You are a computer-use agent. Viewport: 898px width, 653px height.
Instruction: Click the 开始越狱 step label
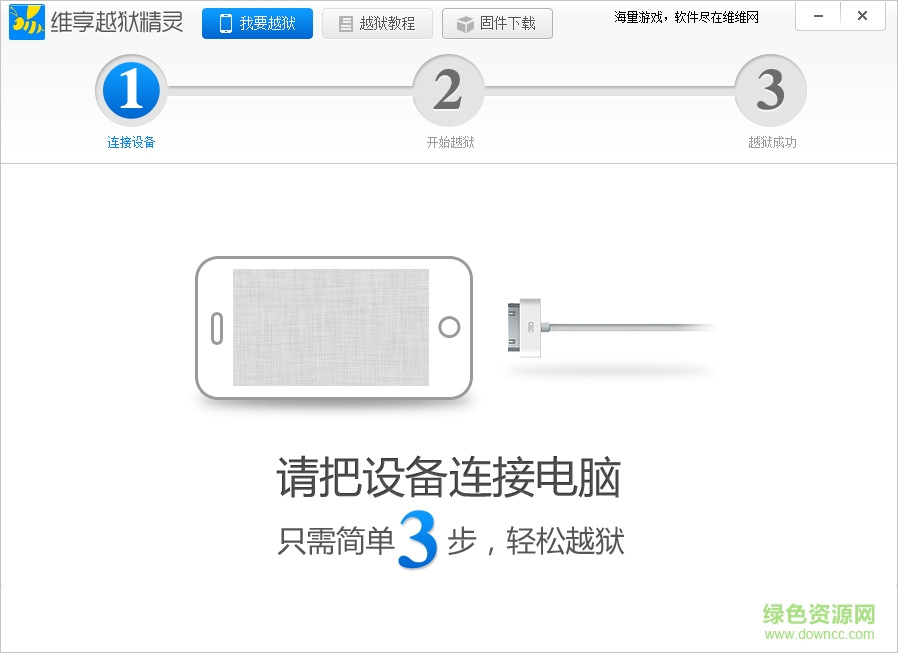[451, 142]
